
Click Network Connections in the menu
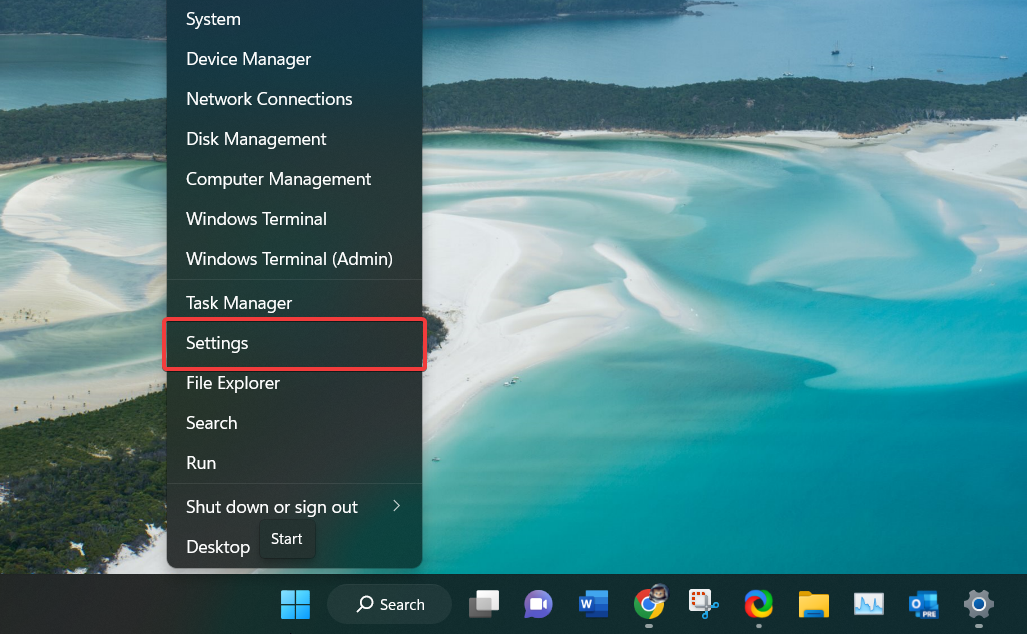click(x=269, y=99)
